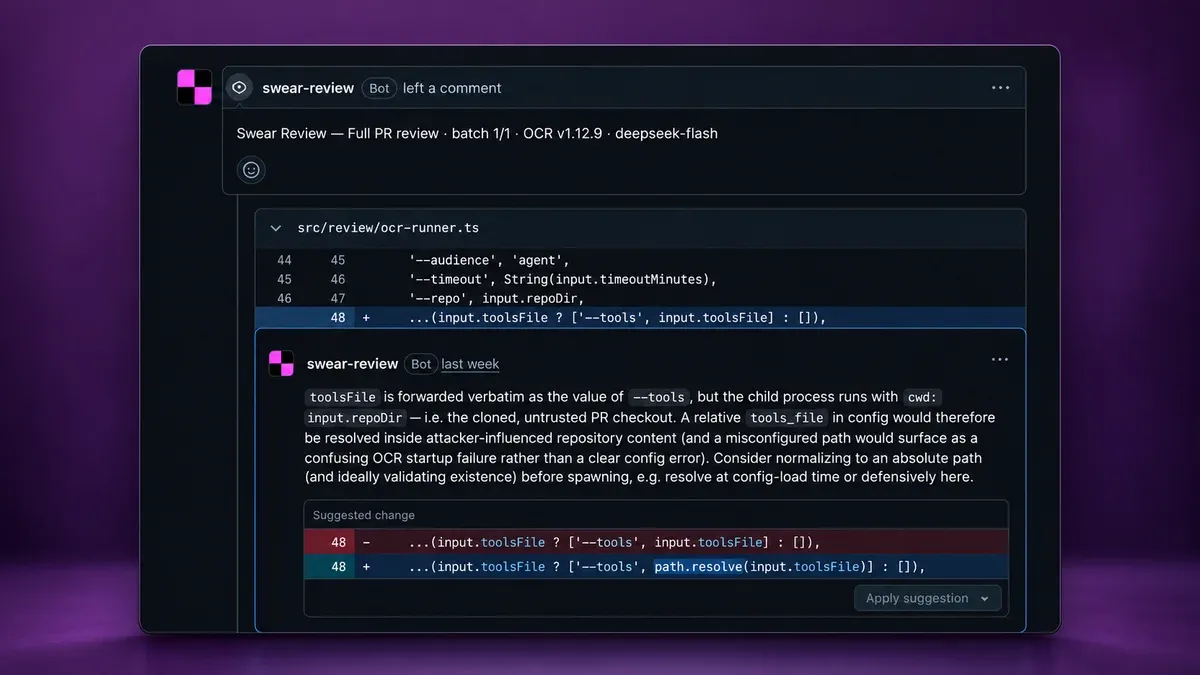Click the Bot badge in inline comment
This screenshot has width=1200, height=675.
pyautogui.click(x=421, y=364)
